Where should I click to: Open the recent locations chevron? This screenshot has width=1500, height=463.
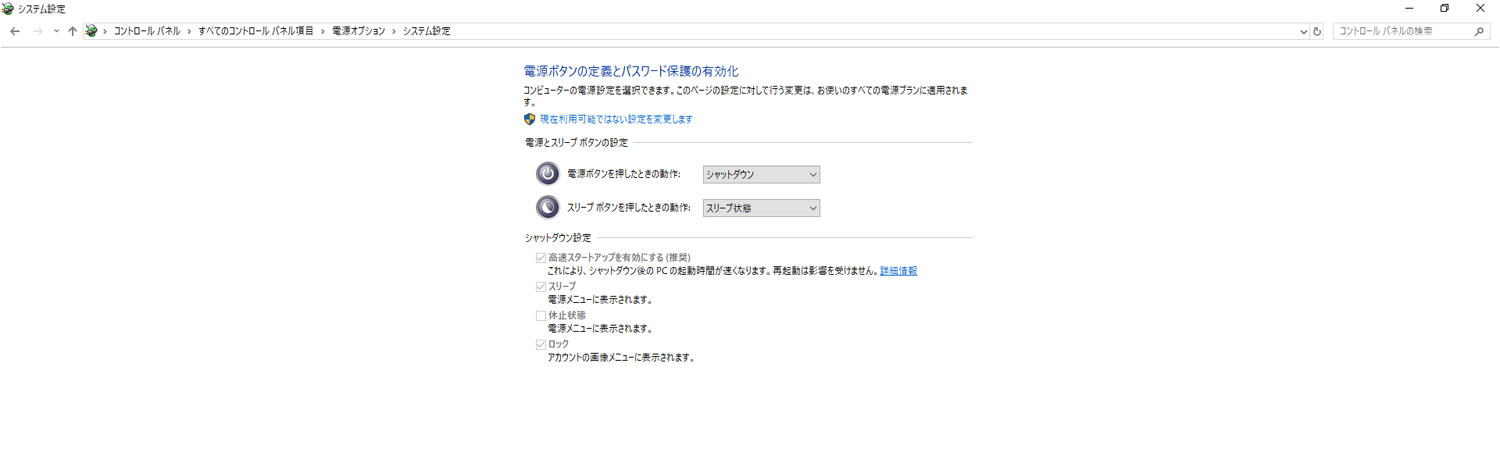(x=56, y=31)
